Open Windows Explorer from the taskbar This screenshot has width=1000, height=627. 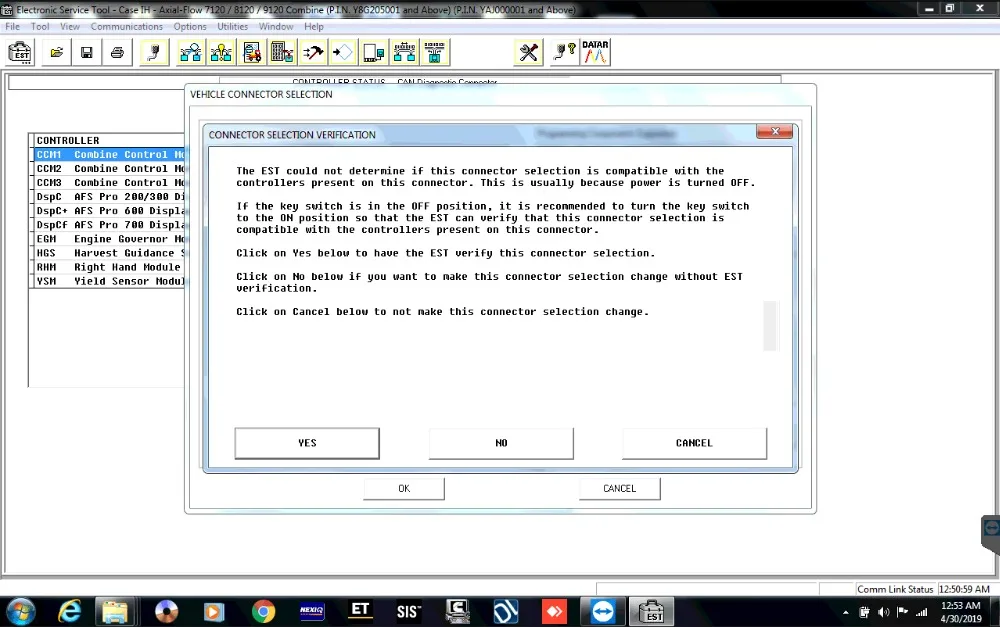point(115,612)
